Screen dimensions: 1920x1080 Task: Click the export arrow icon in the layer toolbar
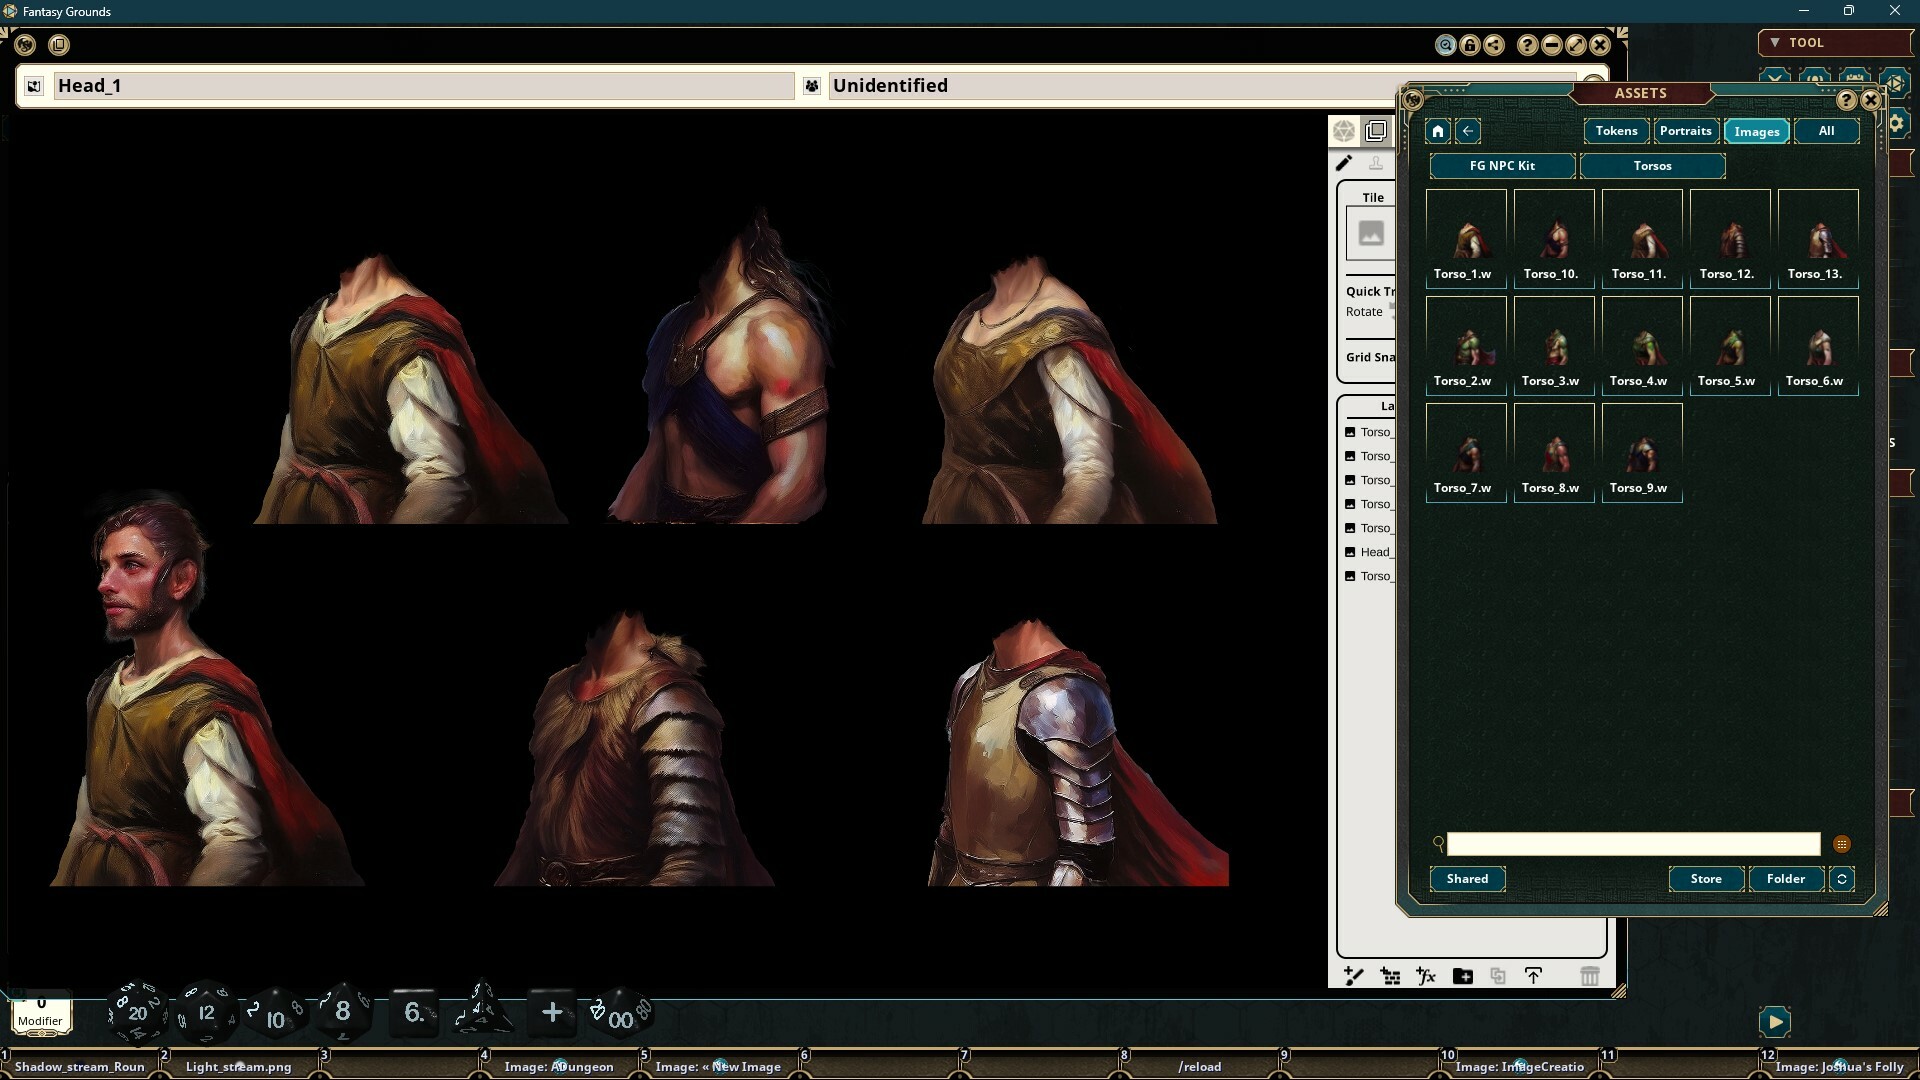pos(1534,976)
